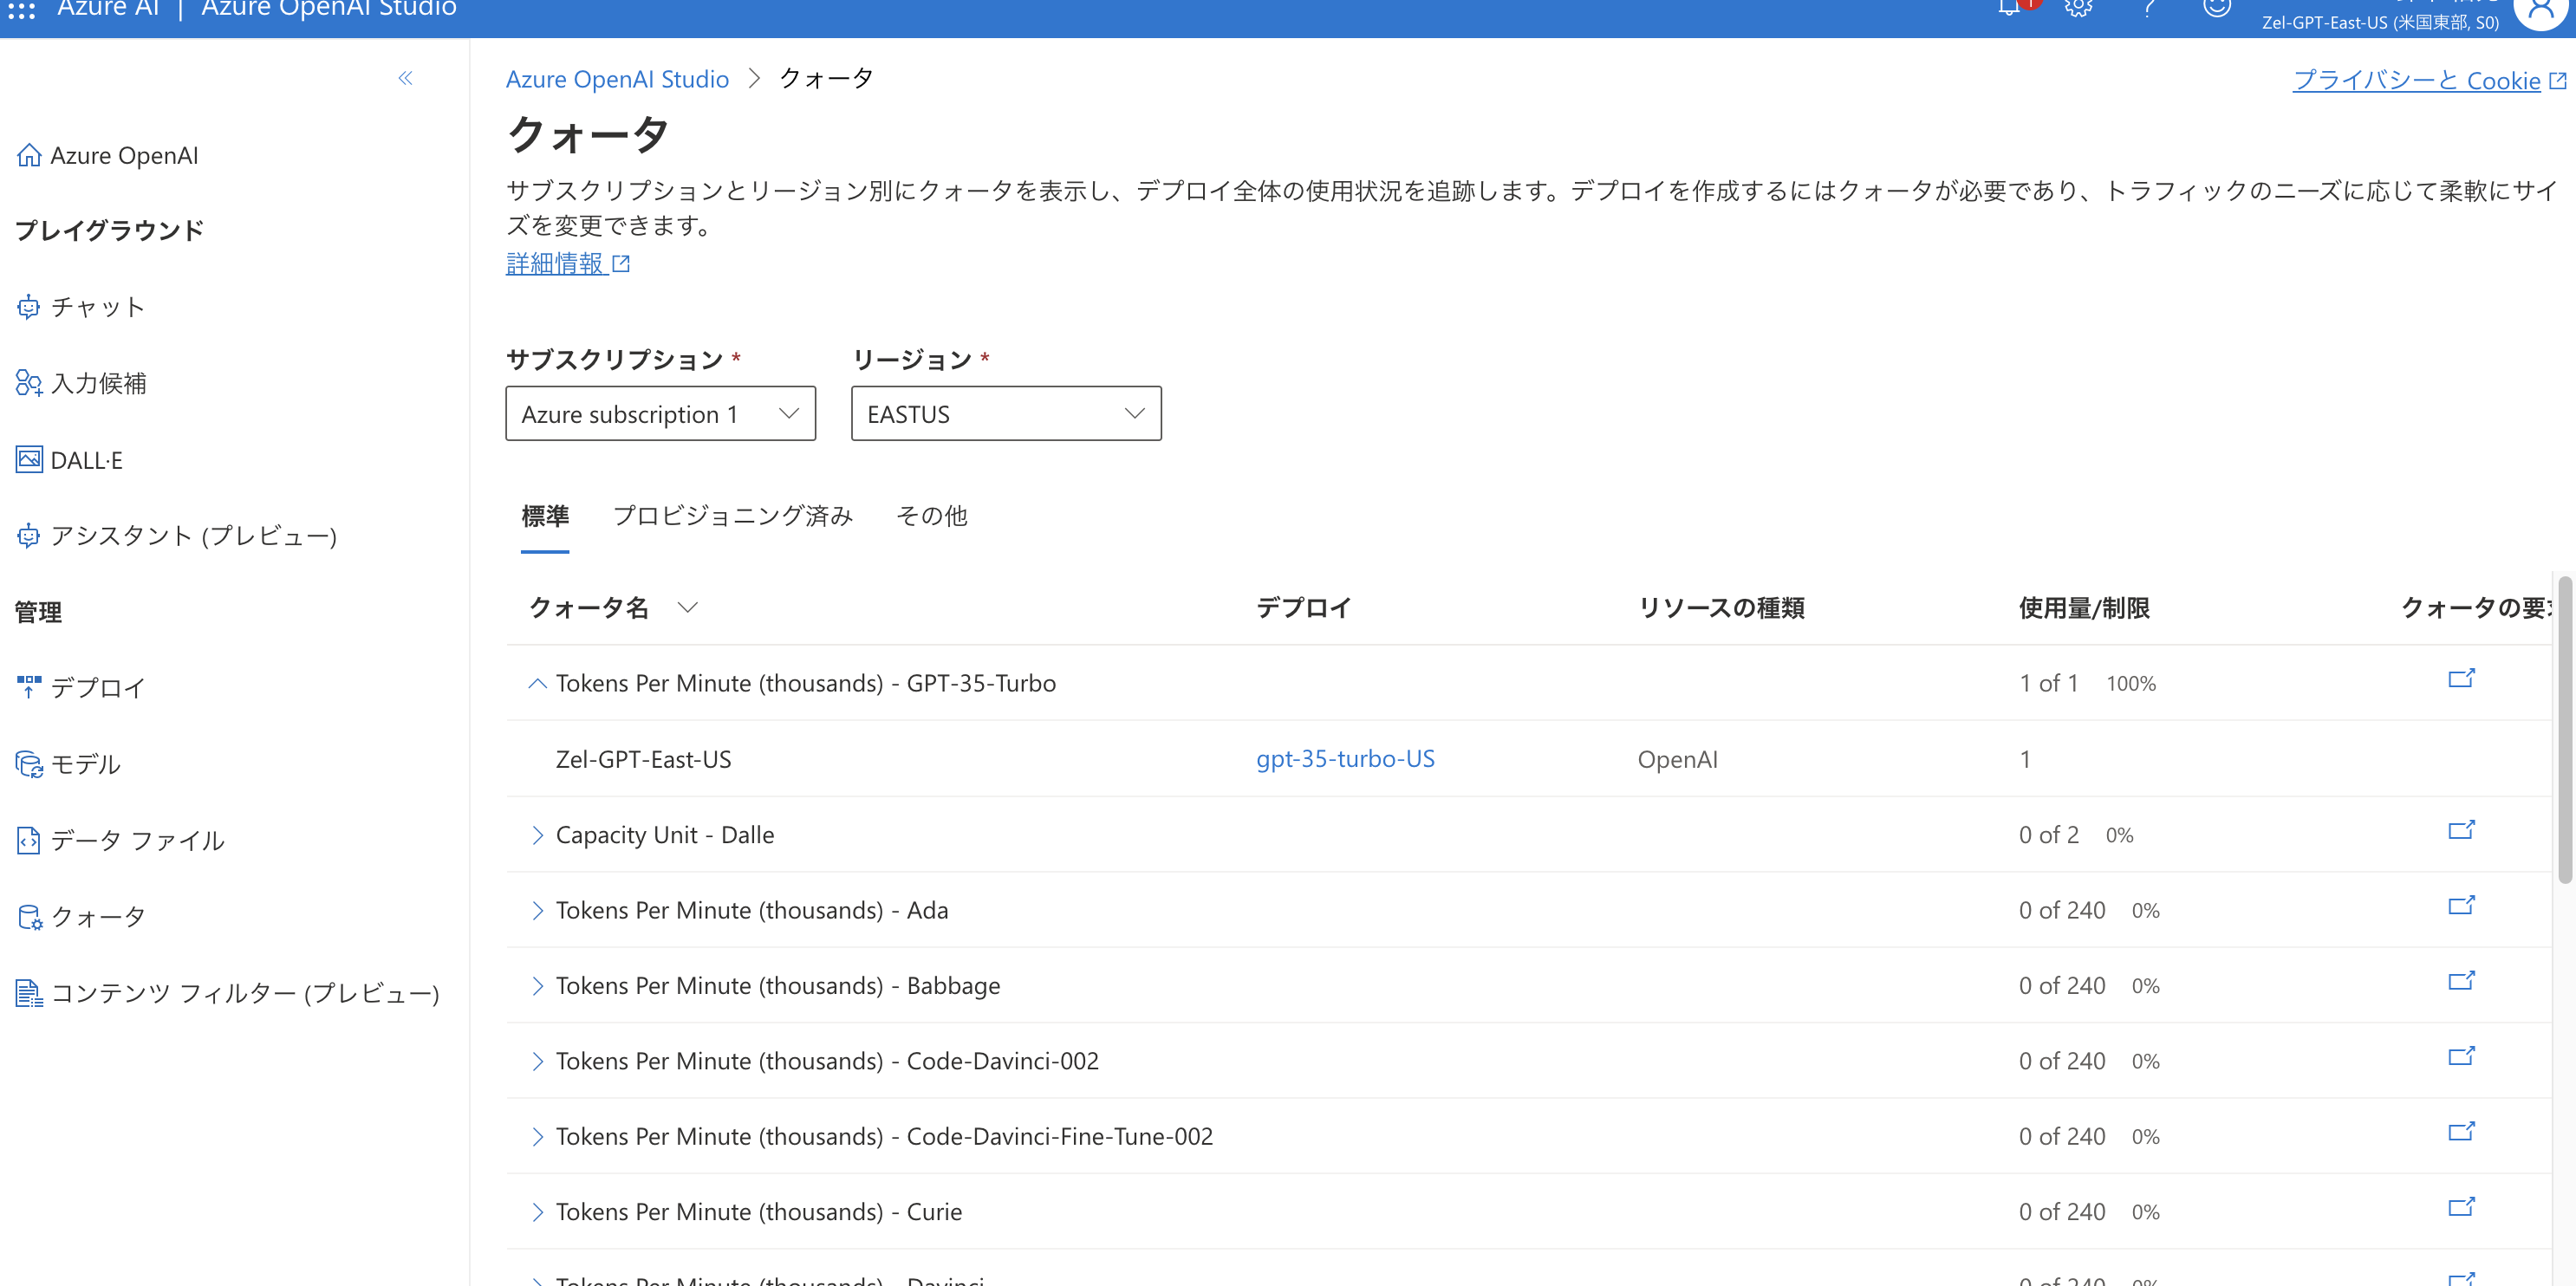
Task: Click the Zel-GPT-East-US table cell
Action: [x=643, y=759]
